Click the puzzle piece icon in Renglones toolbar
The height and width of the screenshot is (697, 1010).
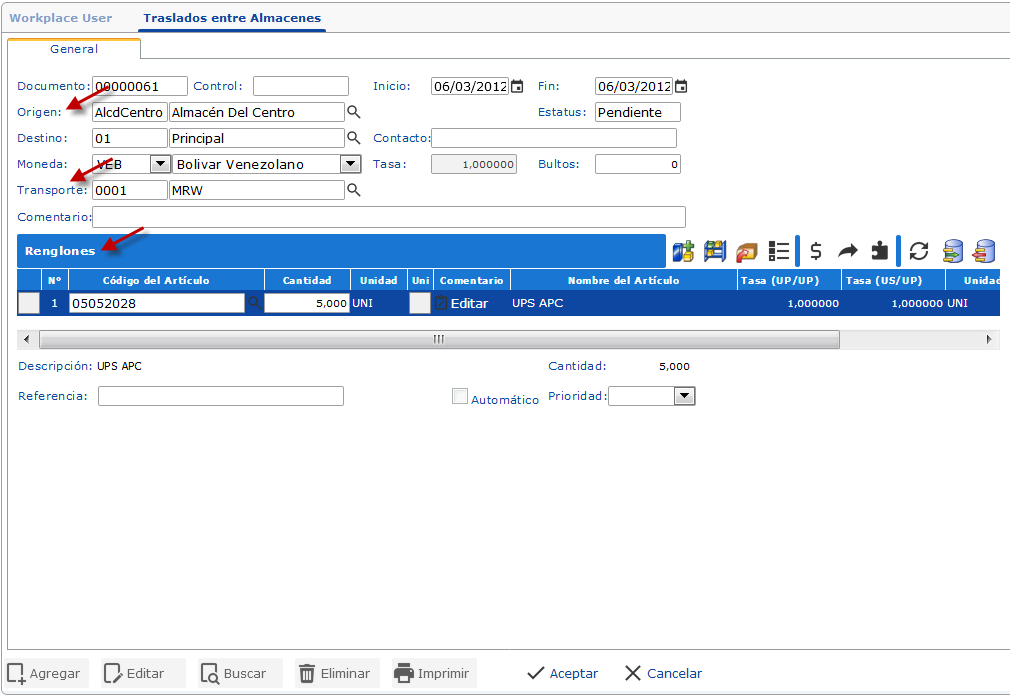coord(879,251)
